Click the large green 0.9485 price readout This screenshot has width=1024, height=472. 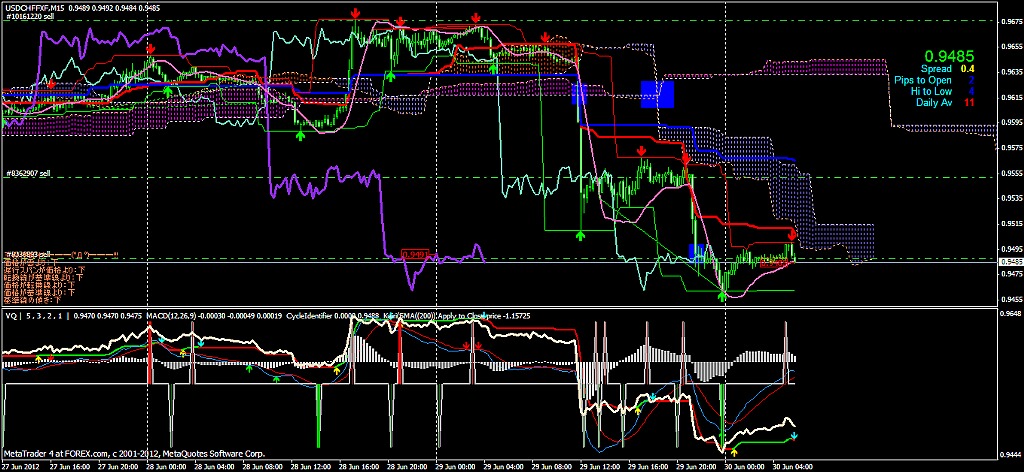(x=949, y=57)
